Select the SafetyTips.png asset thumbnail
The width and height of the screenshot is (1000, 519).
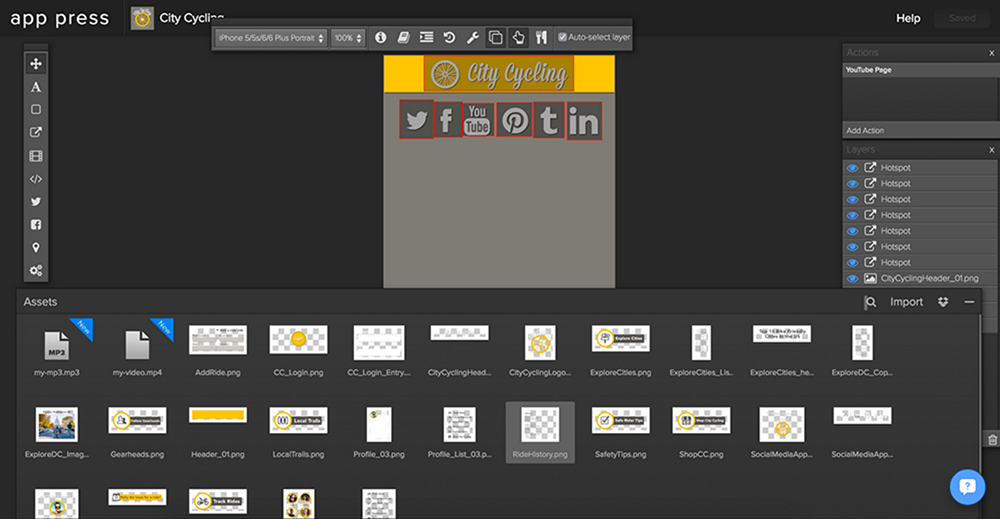point(621,421)
